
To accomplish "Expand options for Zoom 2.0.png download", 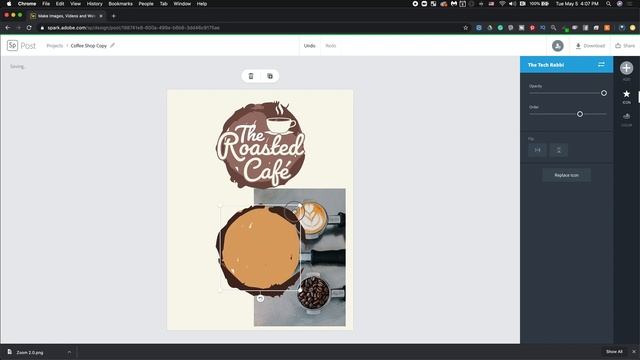I will [x=69, y=352].
